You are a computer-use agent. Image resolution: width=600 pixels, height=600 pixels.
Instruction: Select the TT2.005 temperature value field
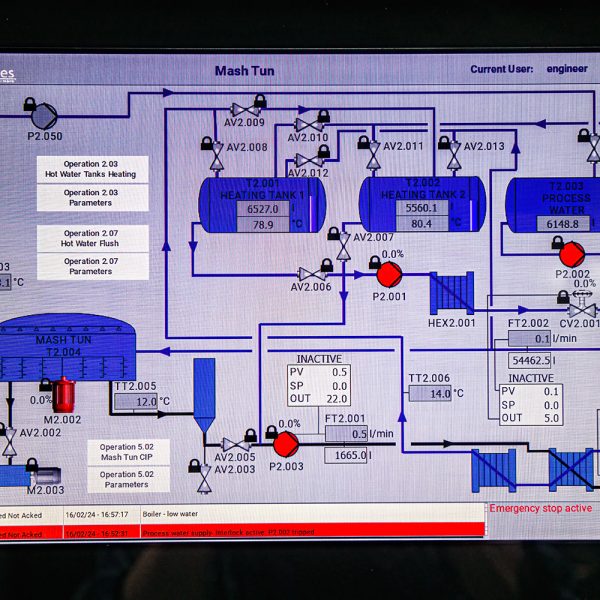135,402
